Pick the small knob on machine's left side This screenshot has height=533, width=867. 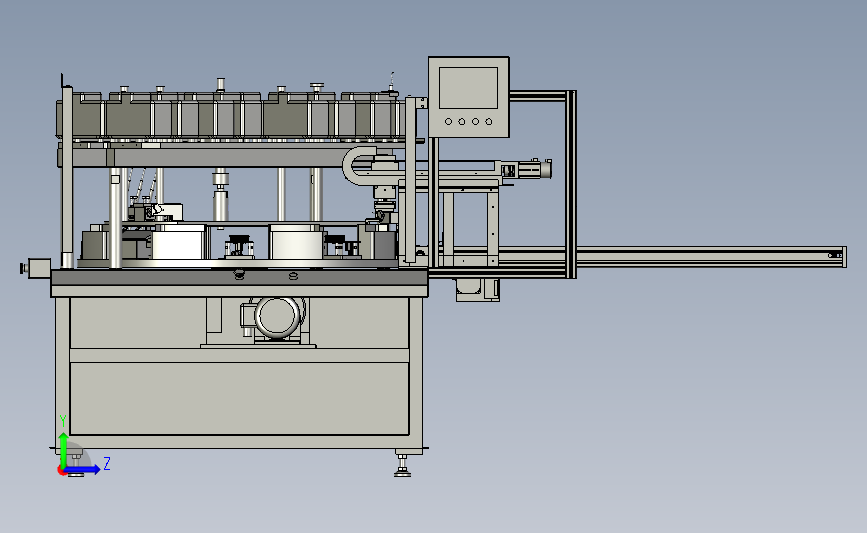tap(24, 268)
